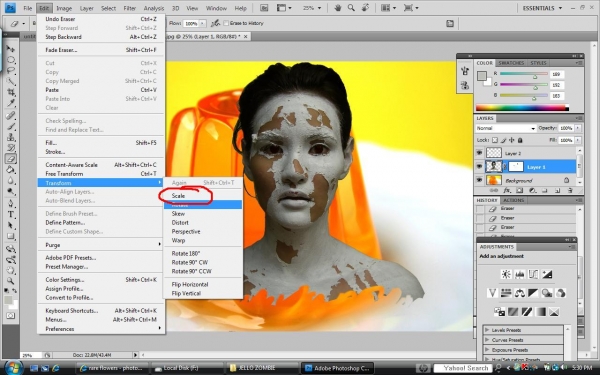Open the ESSENTIALS workspace switcher

pyautogui.click(x=542, y=8)
